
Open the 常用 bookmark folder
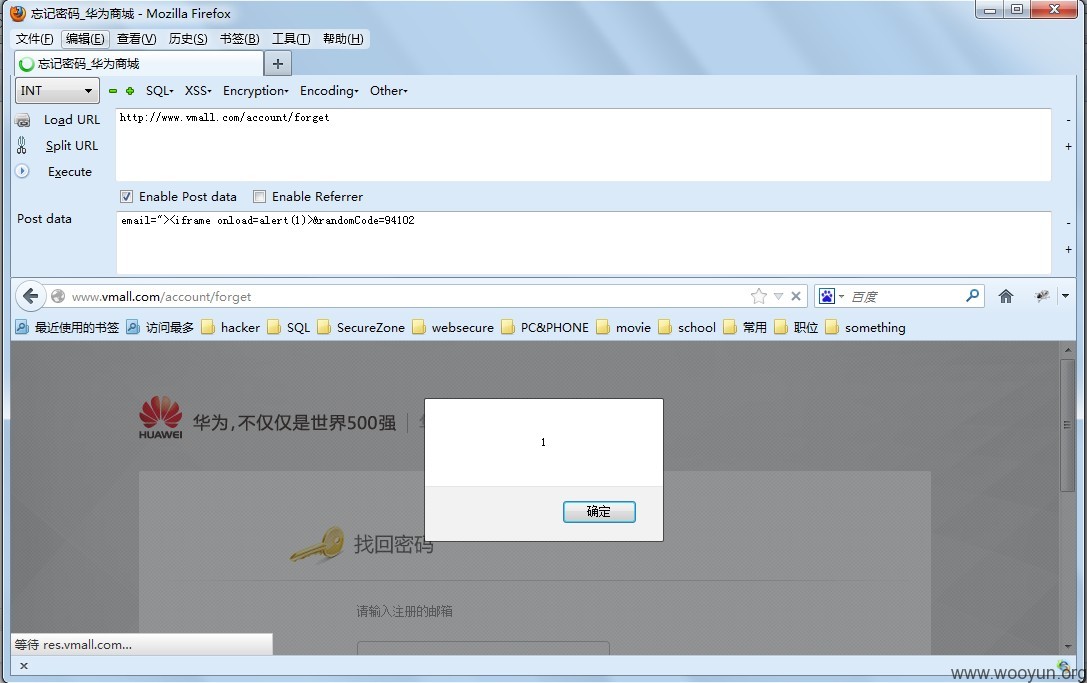[745, 327]
